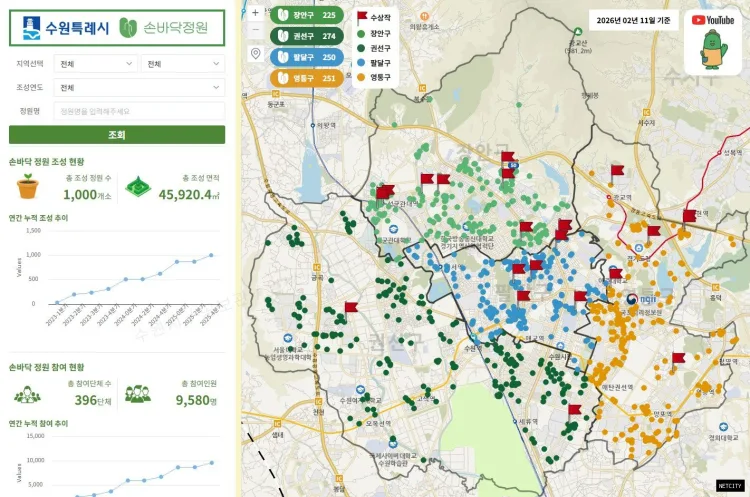This screenshot has width=750, height=497.
Task: Toggle the 권선구 274 district filter
Action: [x=306, y=36]
